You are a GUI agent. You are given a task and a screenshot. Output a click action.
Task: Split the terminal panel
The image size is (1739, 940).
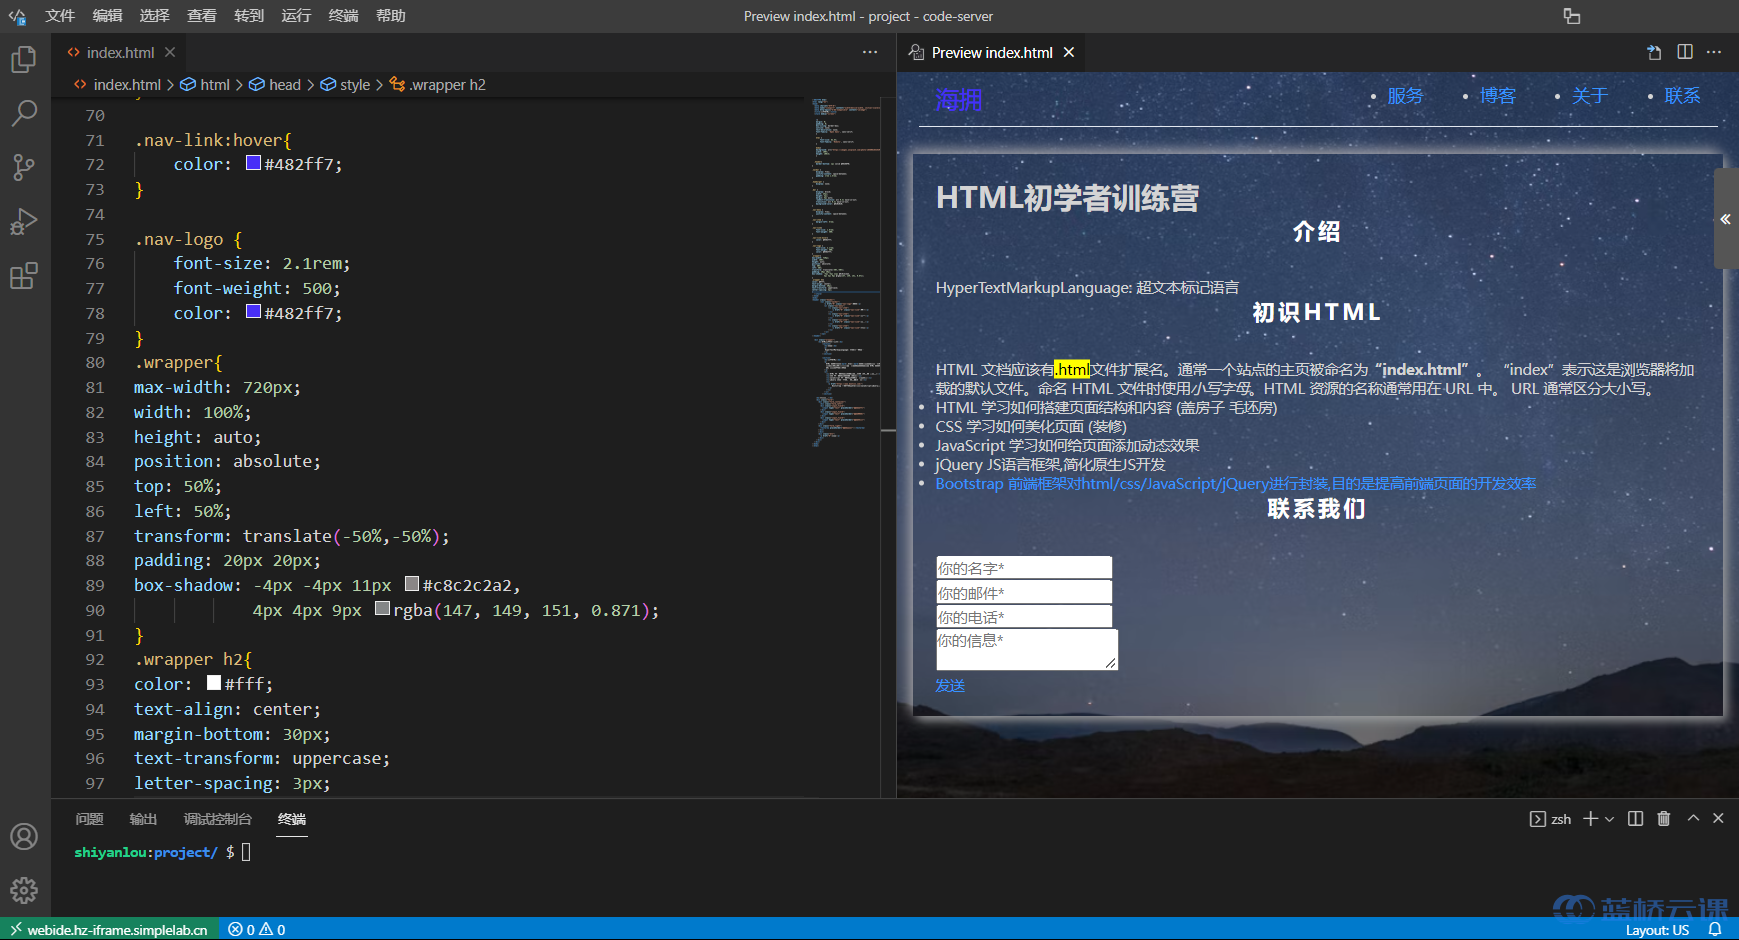[1636, 819]
